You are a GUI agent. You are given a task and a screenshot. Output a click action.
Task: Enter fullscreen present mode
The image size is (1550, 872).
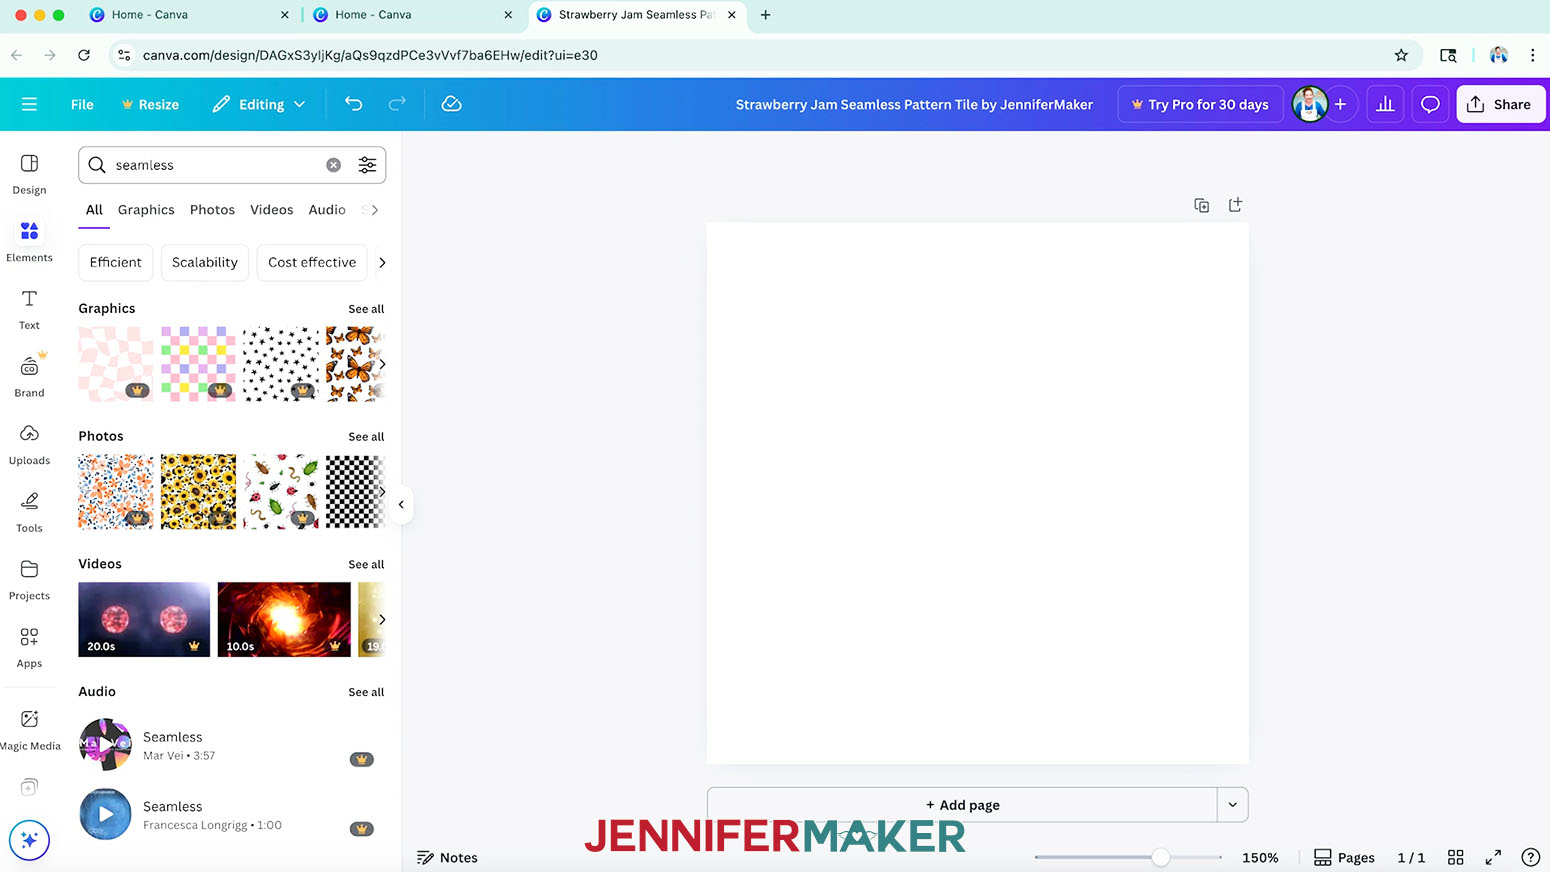point(1493,857)
